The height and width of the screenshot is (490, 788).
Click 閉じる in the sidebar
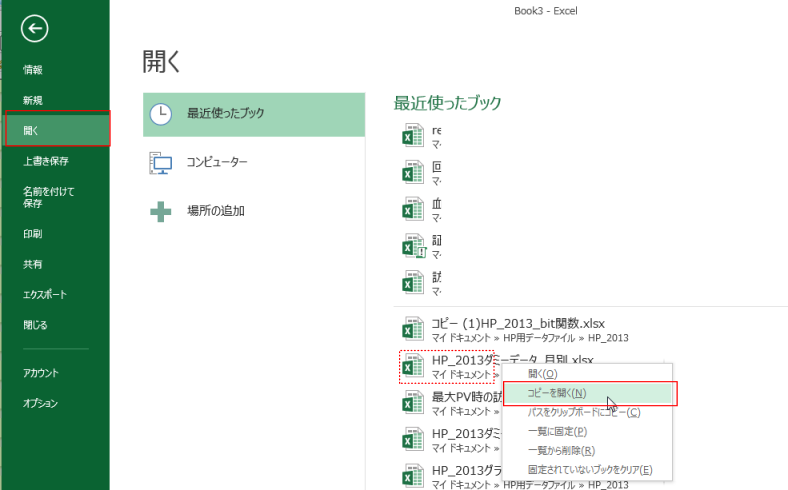[x=35, y=325]
